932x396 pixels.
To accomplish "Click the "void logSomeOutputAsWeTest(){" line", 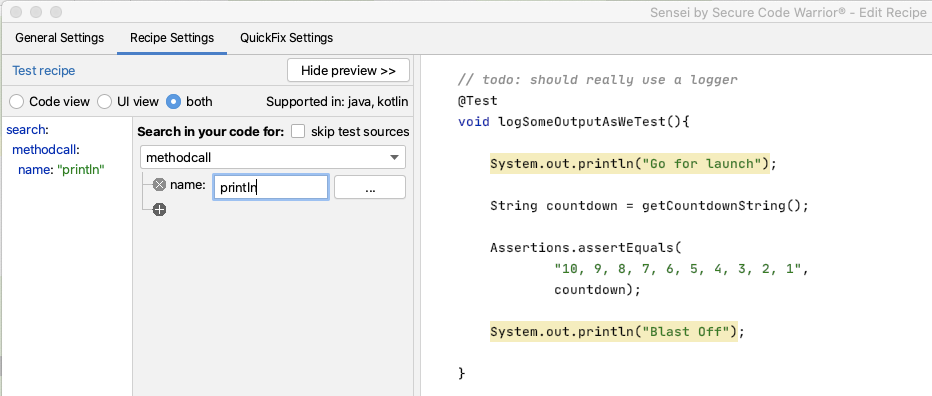I will point(573,122).
